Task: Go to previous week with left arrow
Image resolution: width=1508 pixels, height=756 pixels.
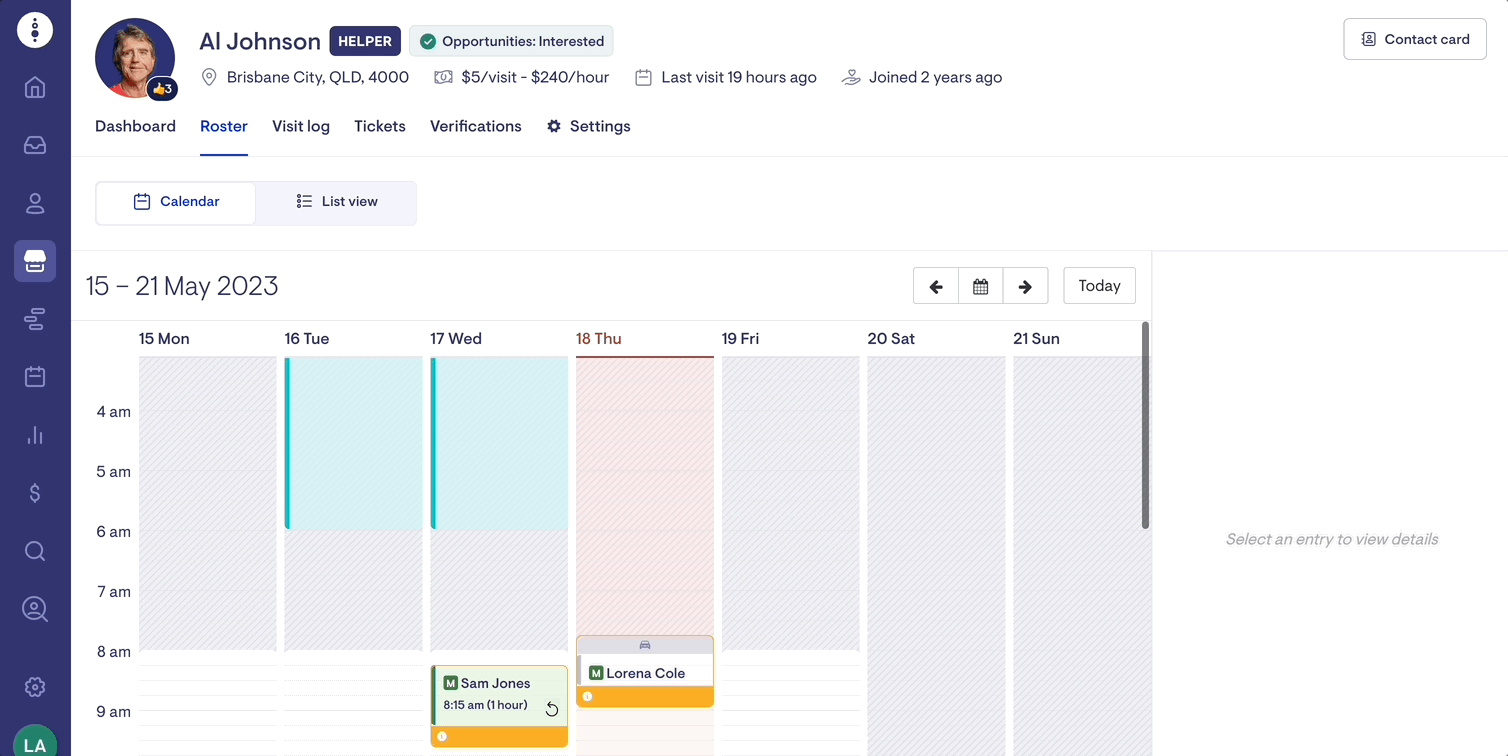Action: (936, 286)
